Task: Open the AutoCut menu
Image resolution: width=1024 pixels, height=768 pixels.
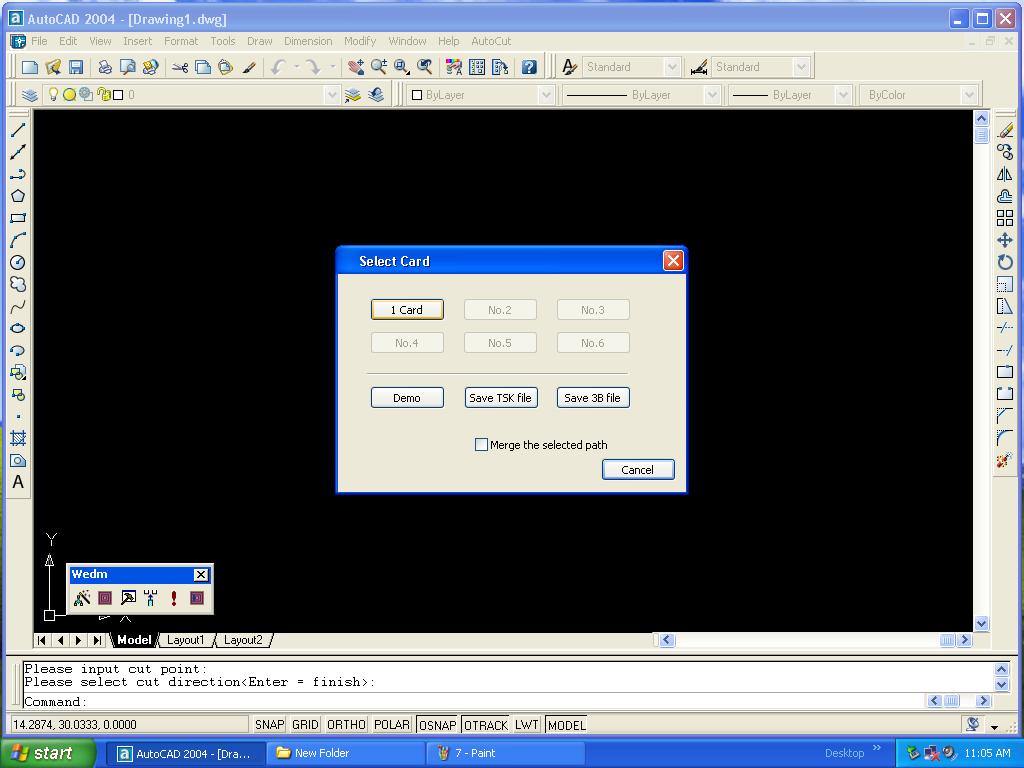Action: point(491,41)
